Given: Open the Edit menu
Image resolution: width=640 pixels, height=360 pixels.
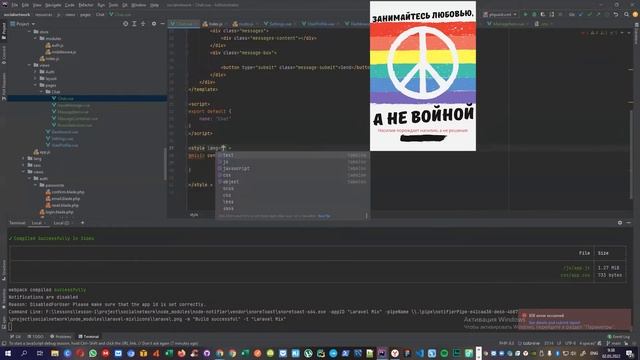Looking at the screenshot, I should pyautogui.click(x=25, y=5).
